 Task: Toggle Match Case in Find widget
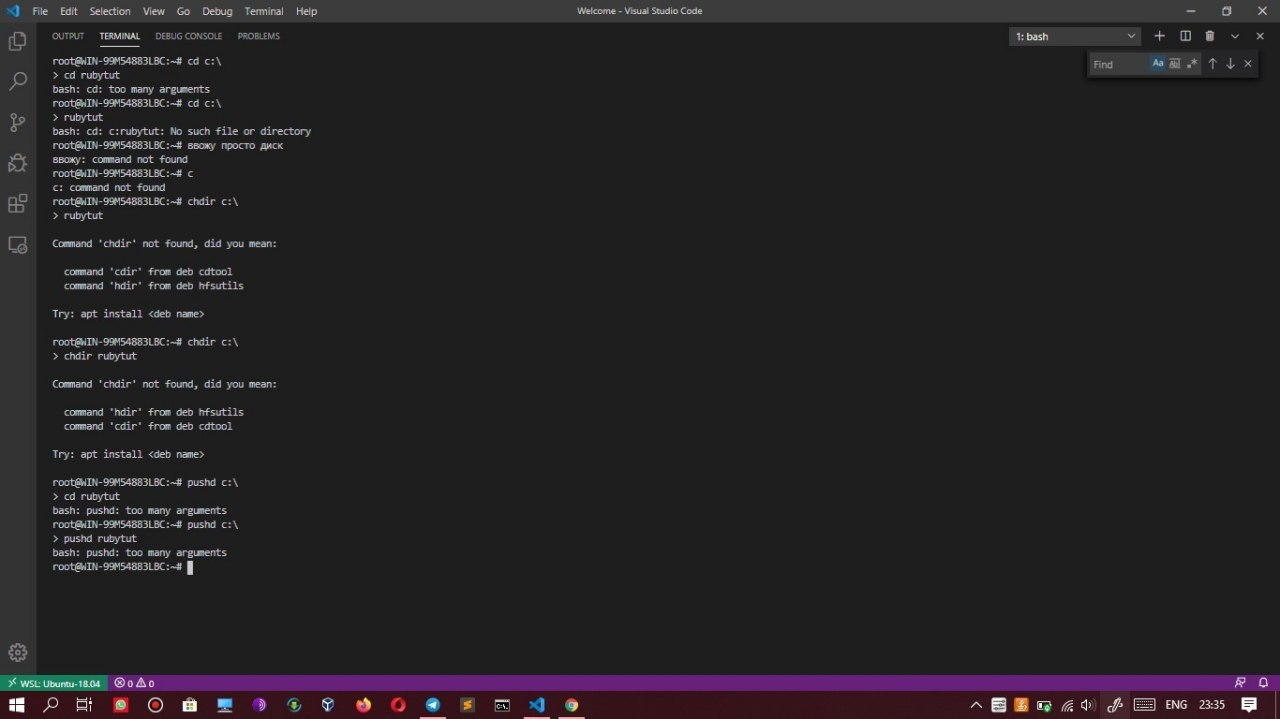pos(1158,64)
